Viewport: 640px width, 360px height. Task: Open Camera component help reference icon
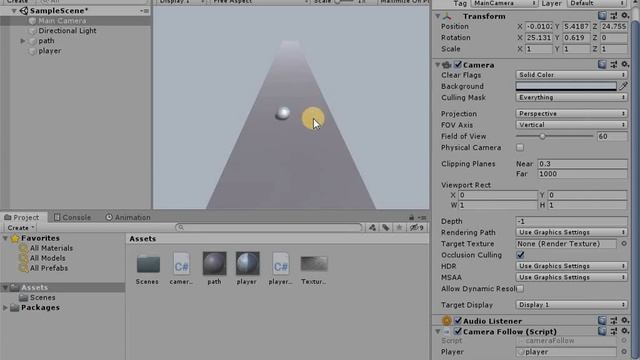tap(602, 64)
